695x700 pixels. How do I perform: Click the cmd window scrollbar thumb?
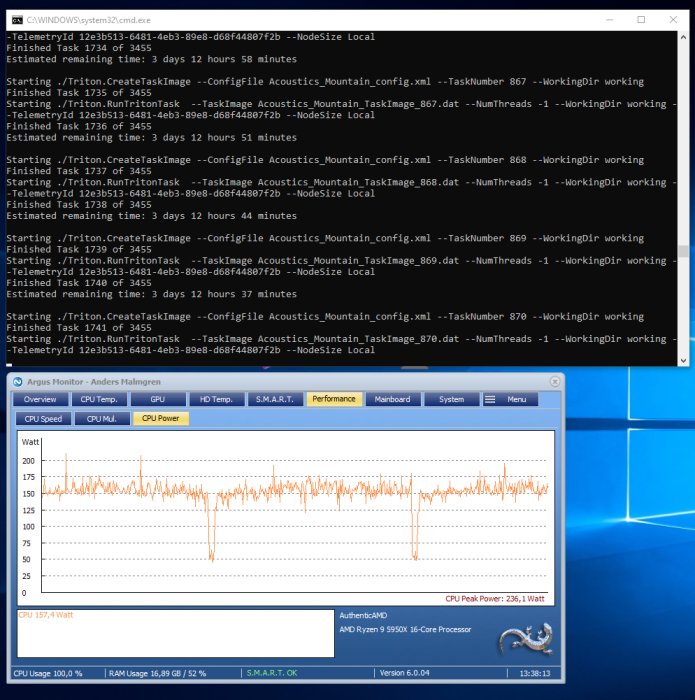point(683,251)
